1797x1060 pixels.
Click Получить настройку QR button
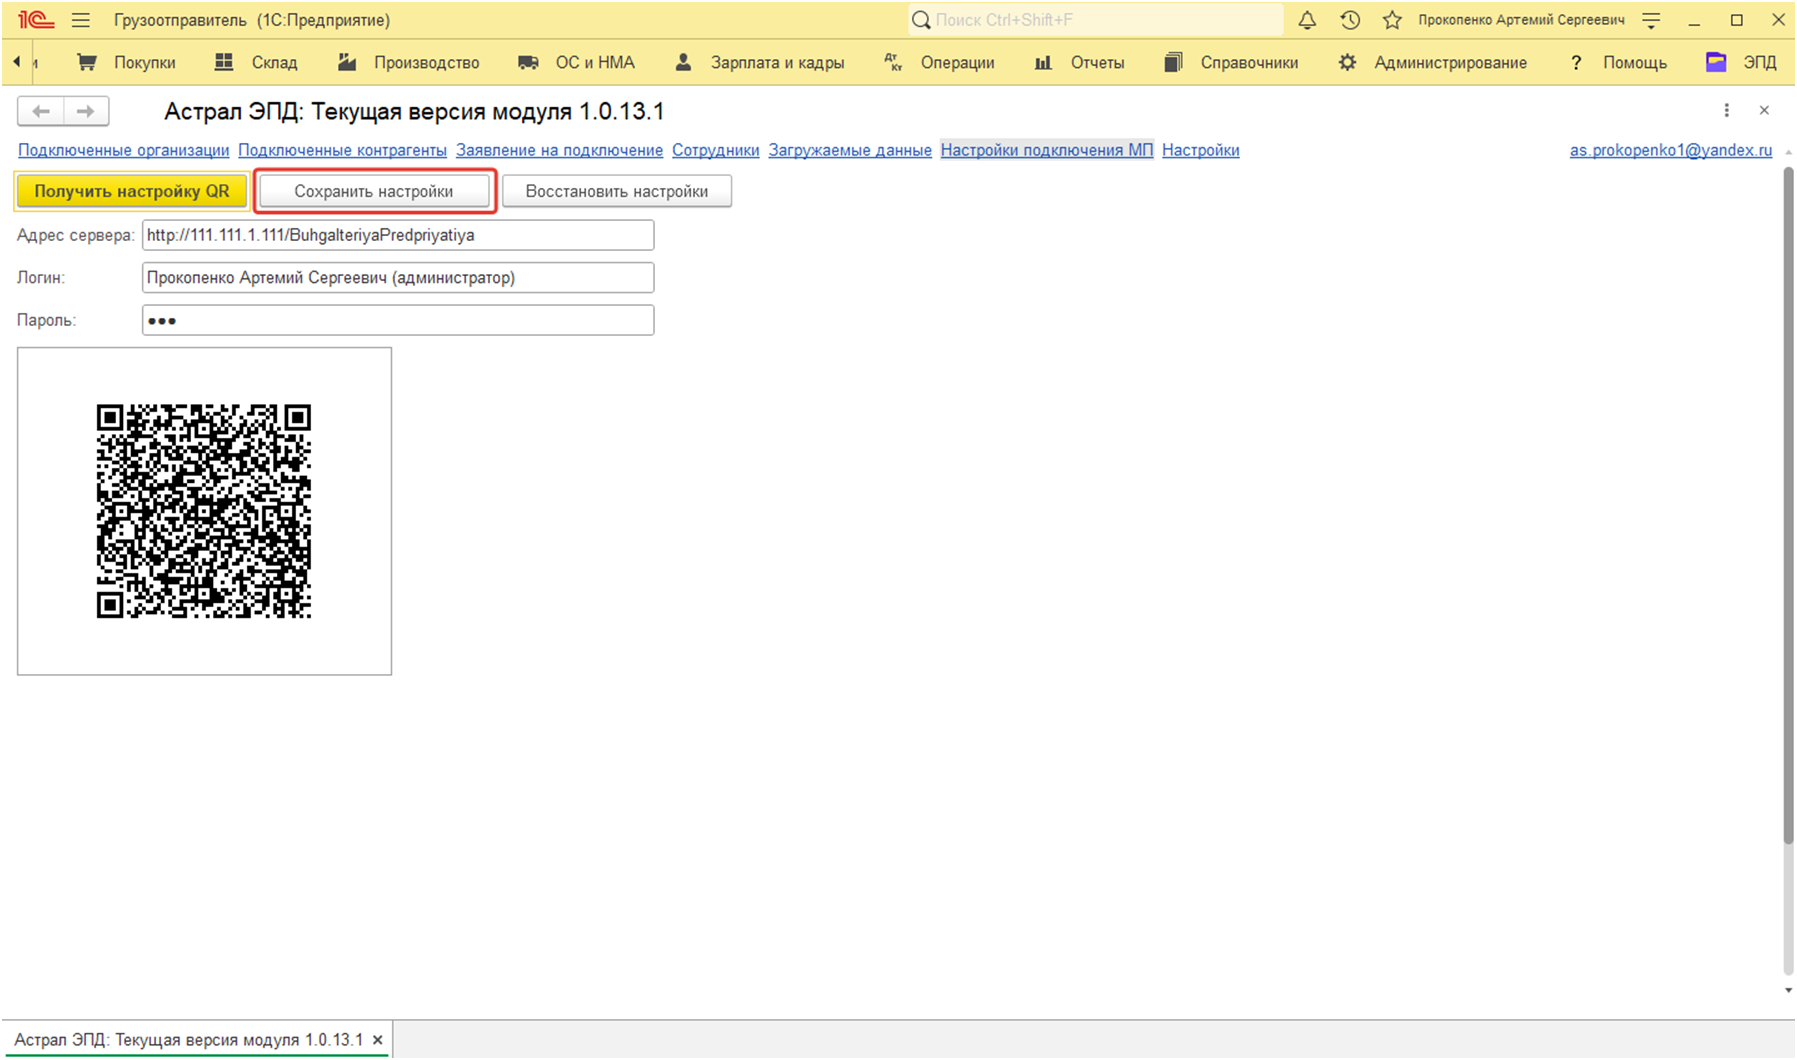132,191
